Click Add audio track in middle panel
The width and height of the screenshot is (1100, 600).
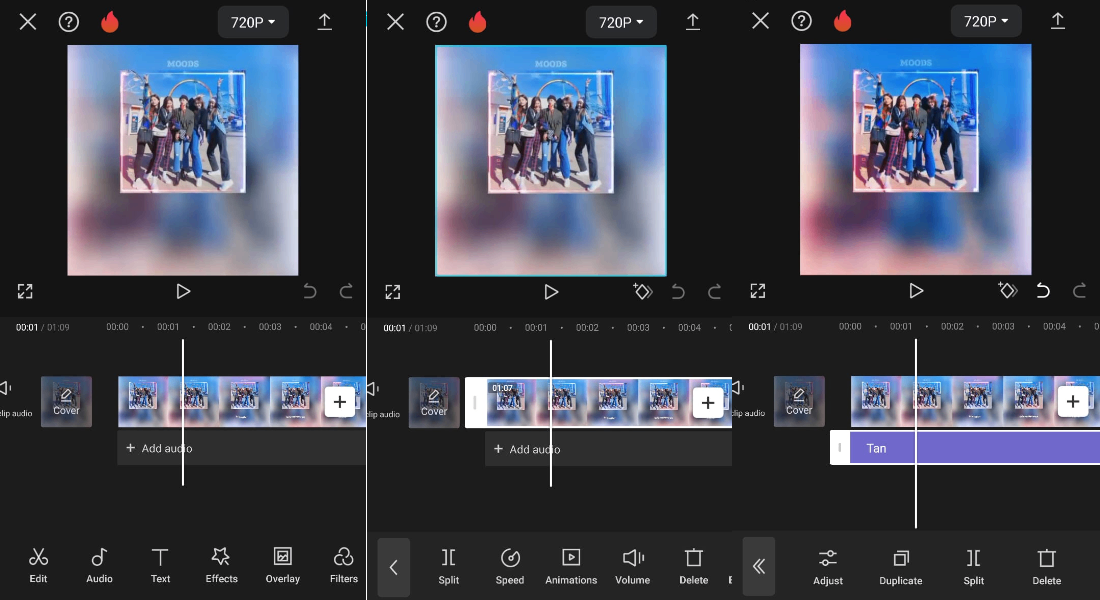[608, 449]
